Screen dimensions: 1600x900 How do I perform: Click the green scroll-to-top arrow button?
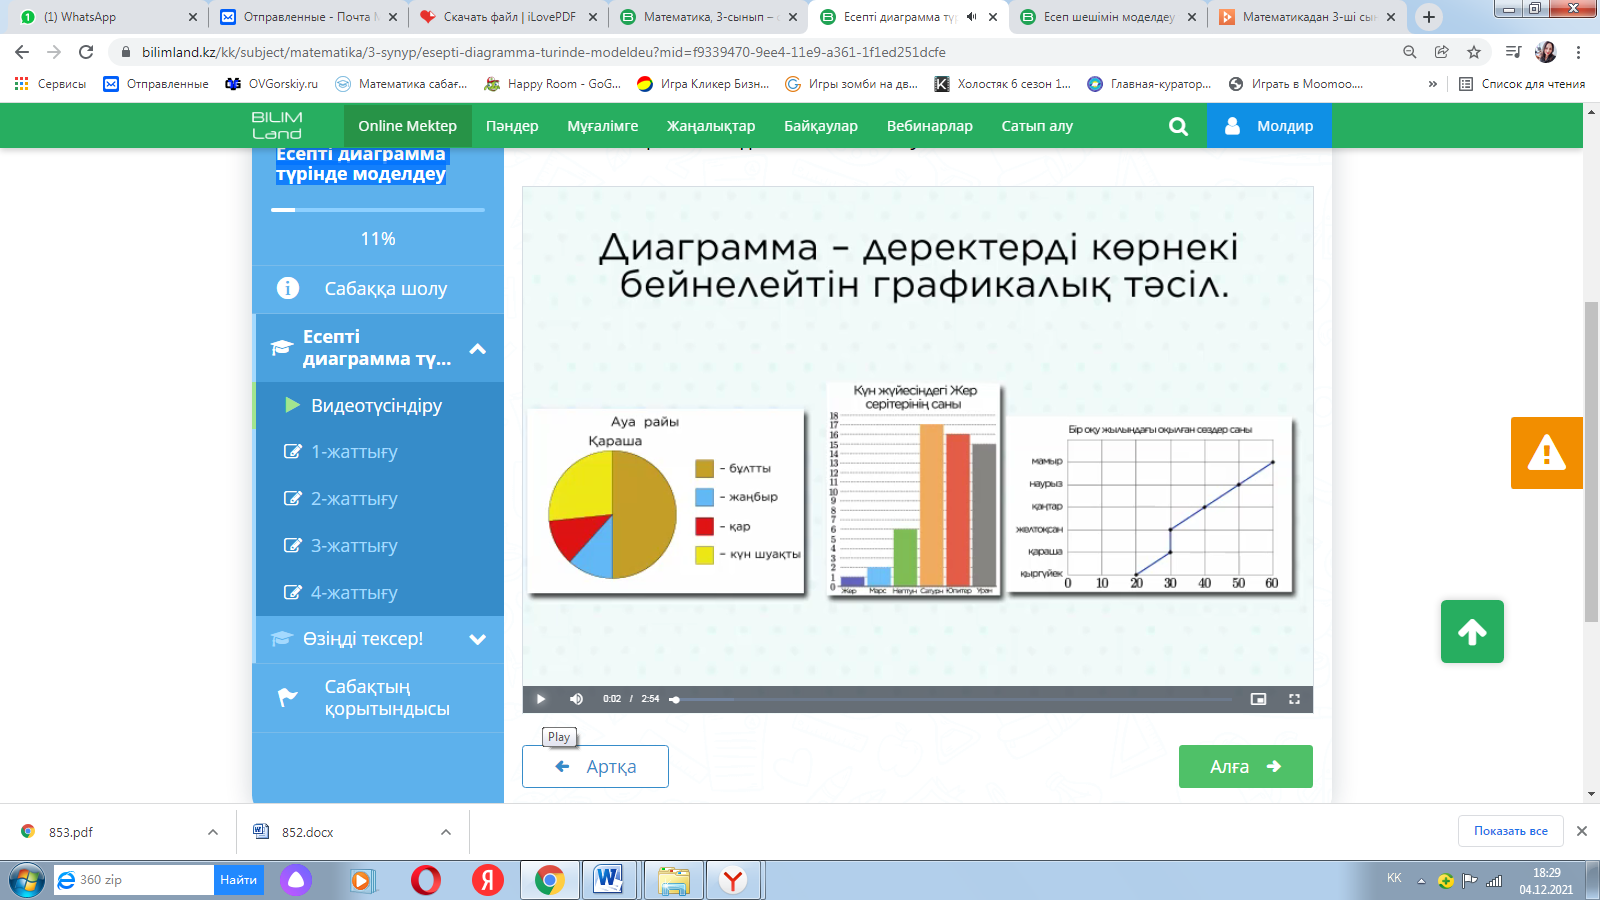pyautogui.click(x=1472, y=632)
